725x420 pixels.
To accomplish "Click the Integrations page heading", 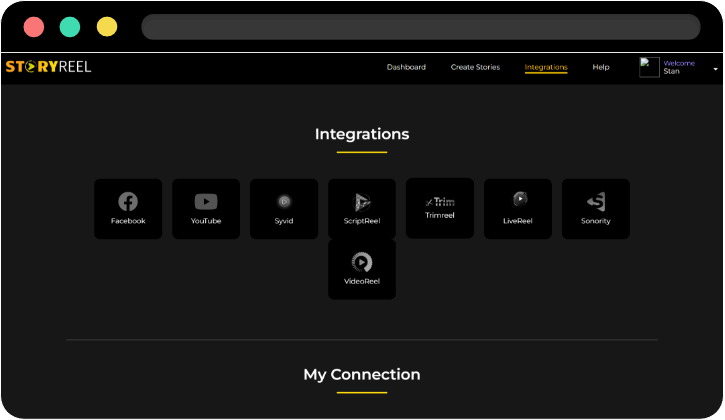I will (x=362, y=134).
